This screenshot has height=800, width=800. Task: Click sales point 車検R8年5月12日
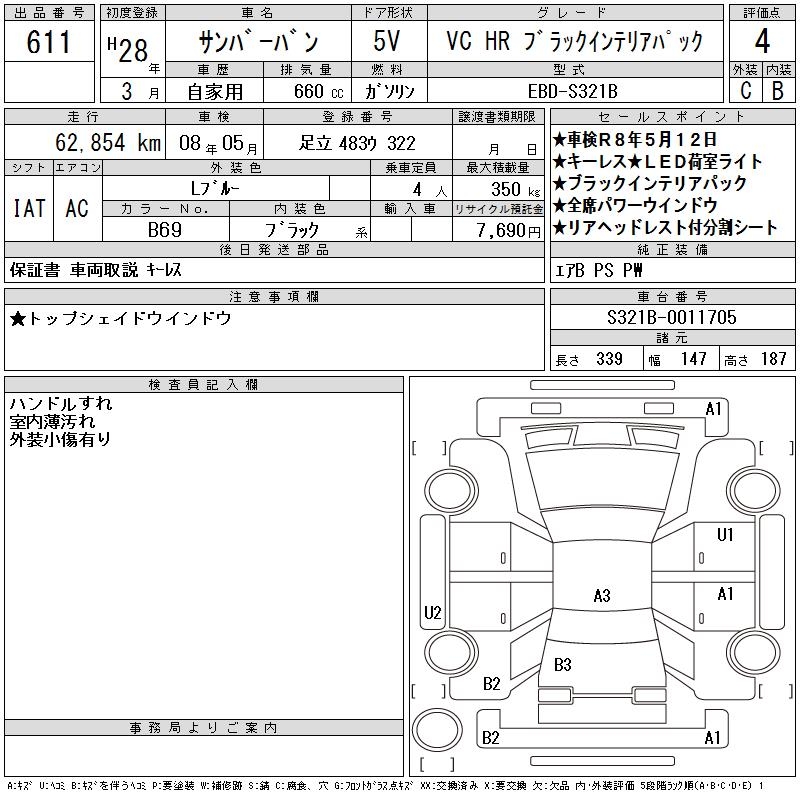pos(635,139)
